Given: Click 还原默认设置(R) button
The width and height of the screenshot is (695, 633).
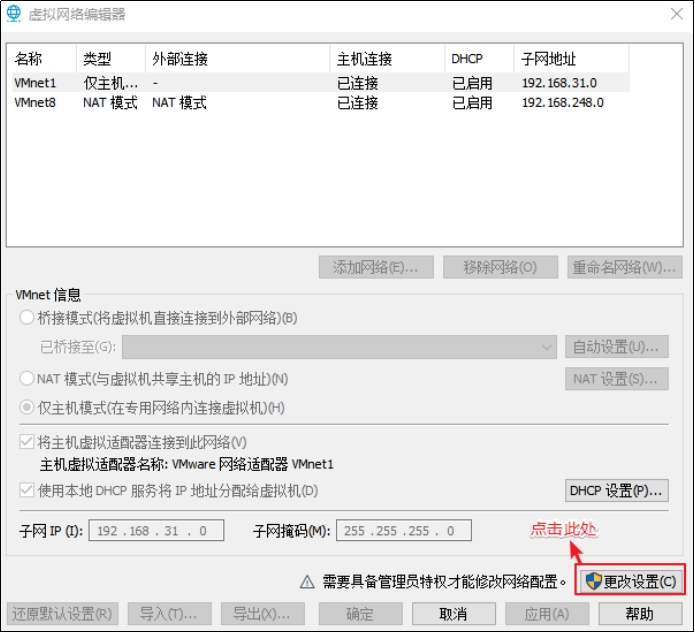Looking at the screenshot, I should pos(62,614).
